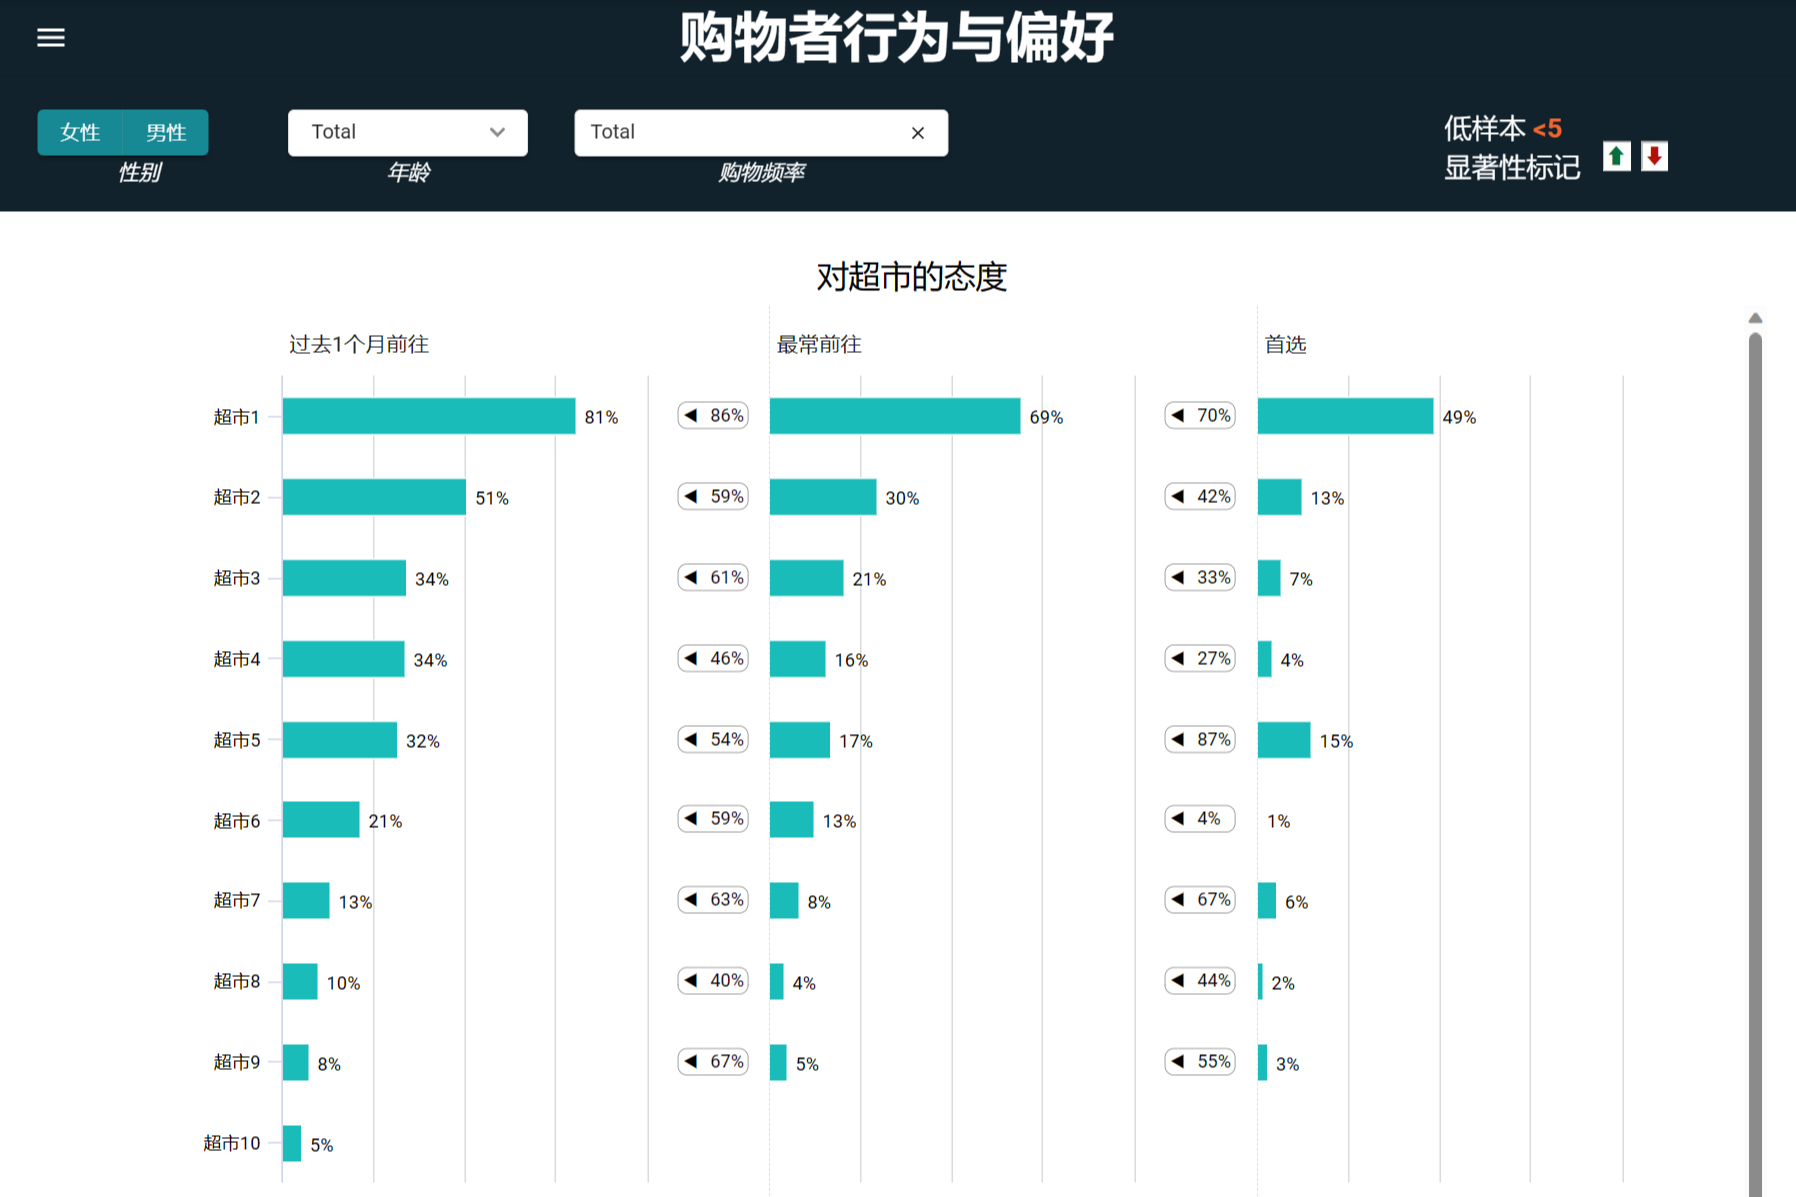Open the 购物频率 filter field

740,133
